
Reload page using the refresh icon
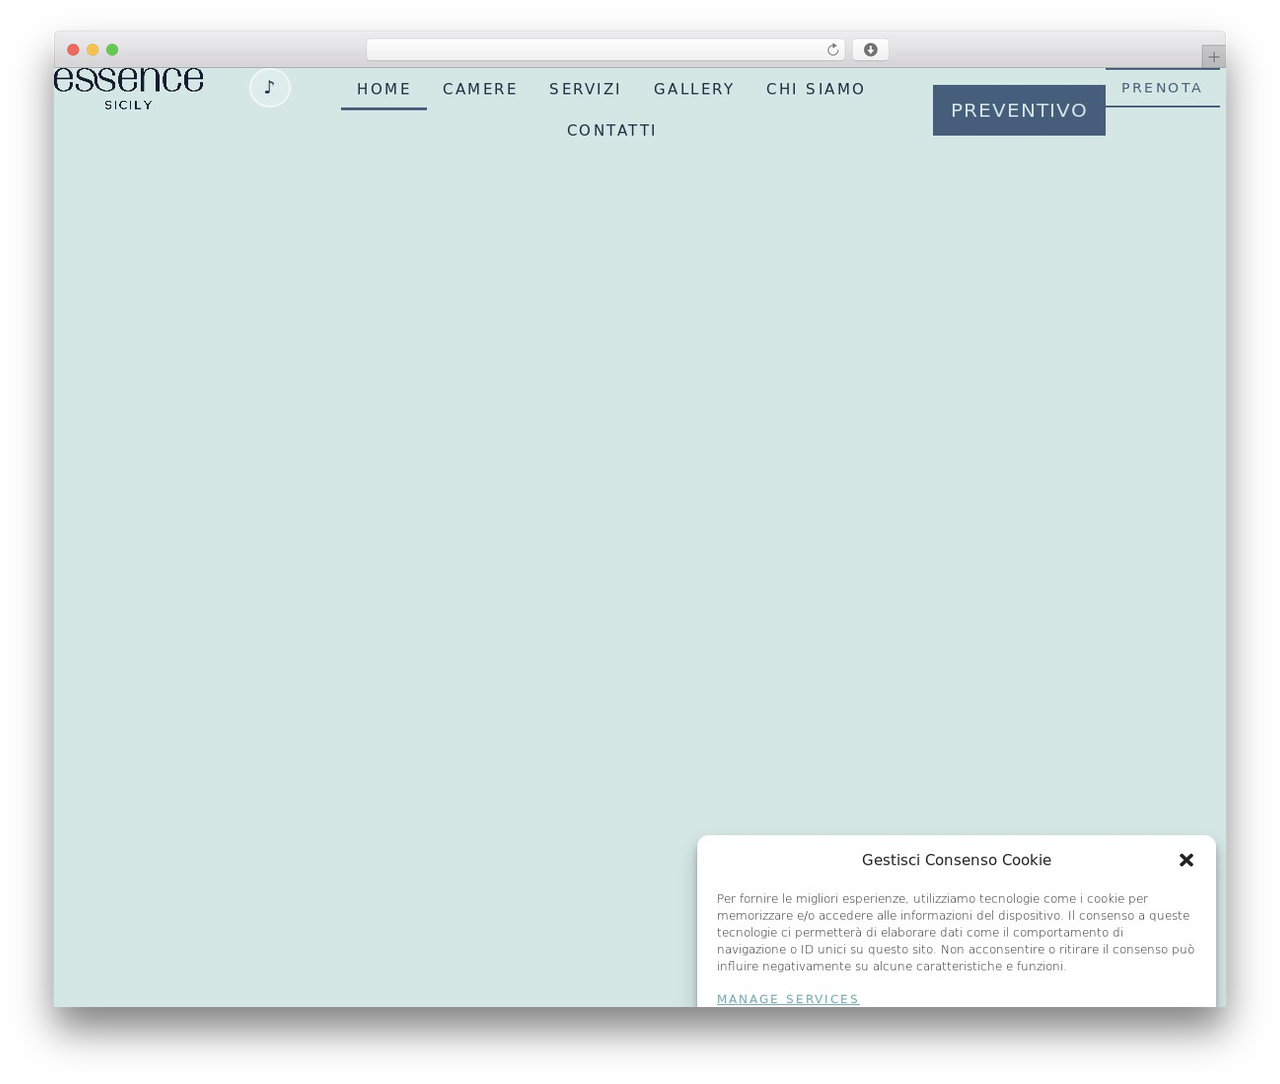832,50
